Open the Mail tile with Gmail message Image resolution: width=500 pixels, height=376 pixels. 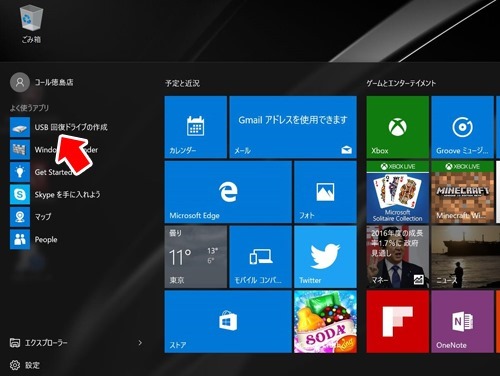(293, 127)
